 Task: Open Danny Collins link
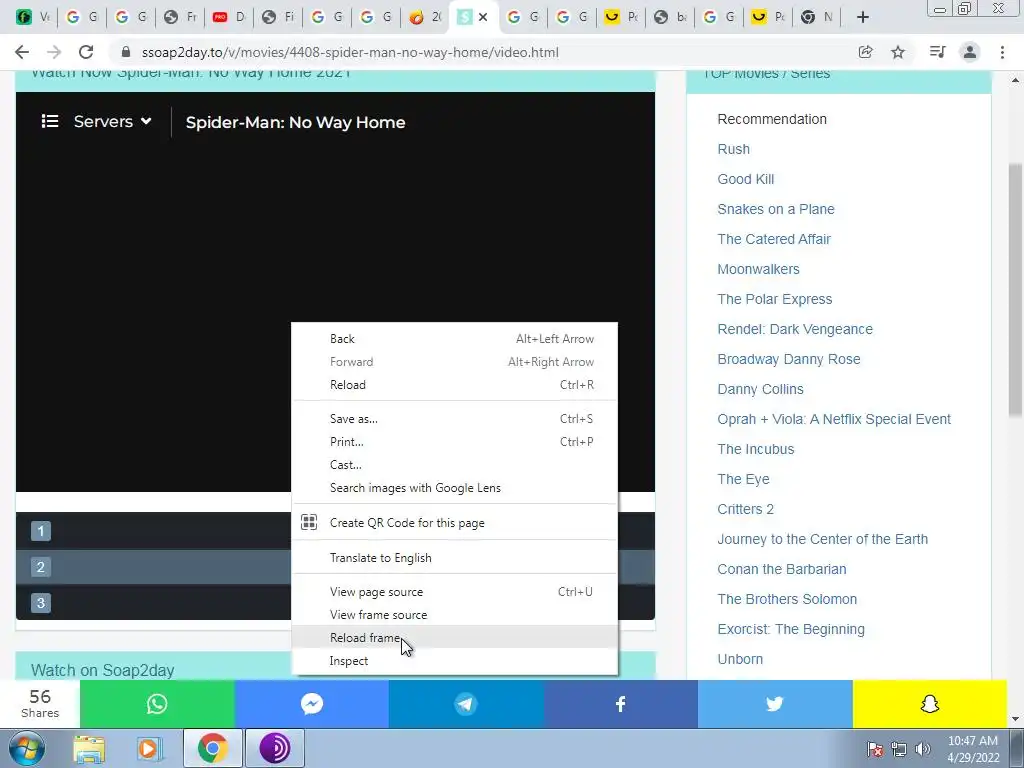(x=760, y=389)
